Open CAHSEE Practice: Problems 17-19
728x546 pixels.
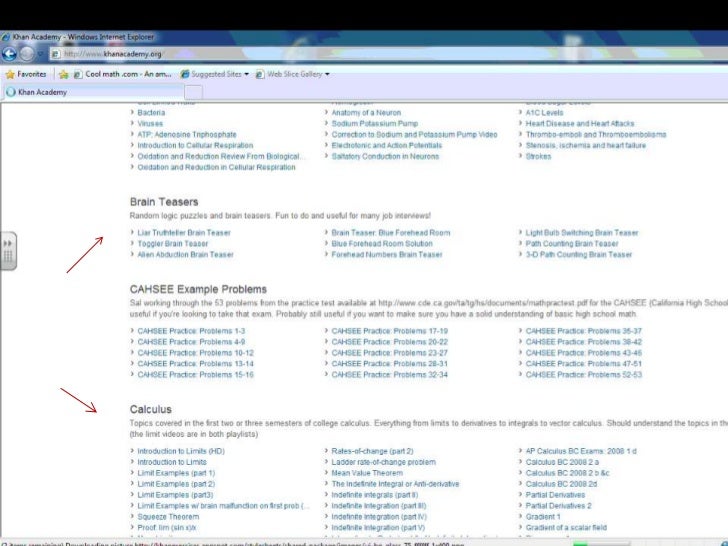pos(390,331)
